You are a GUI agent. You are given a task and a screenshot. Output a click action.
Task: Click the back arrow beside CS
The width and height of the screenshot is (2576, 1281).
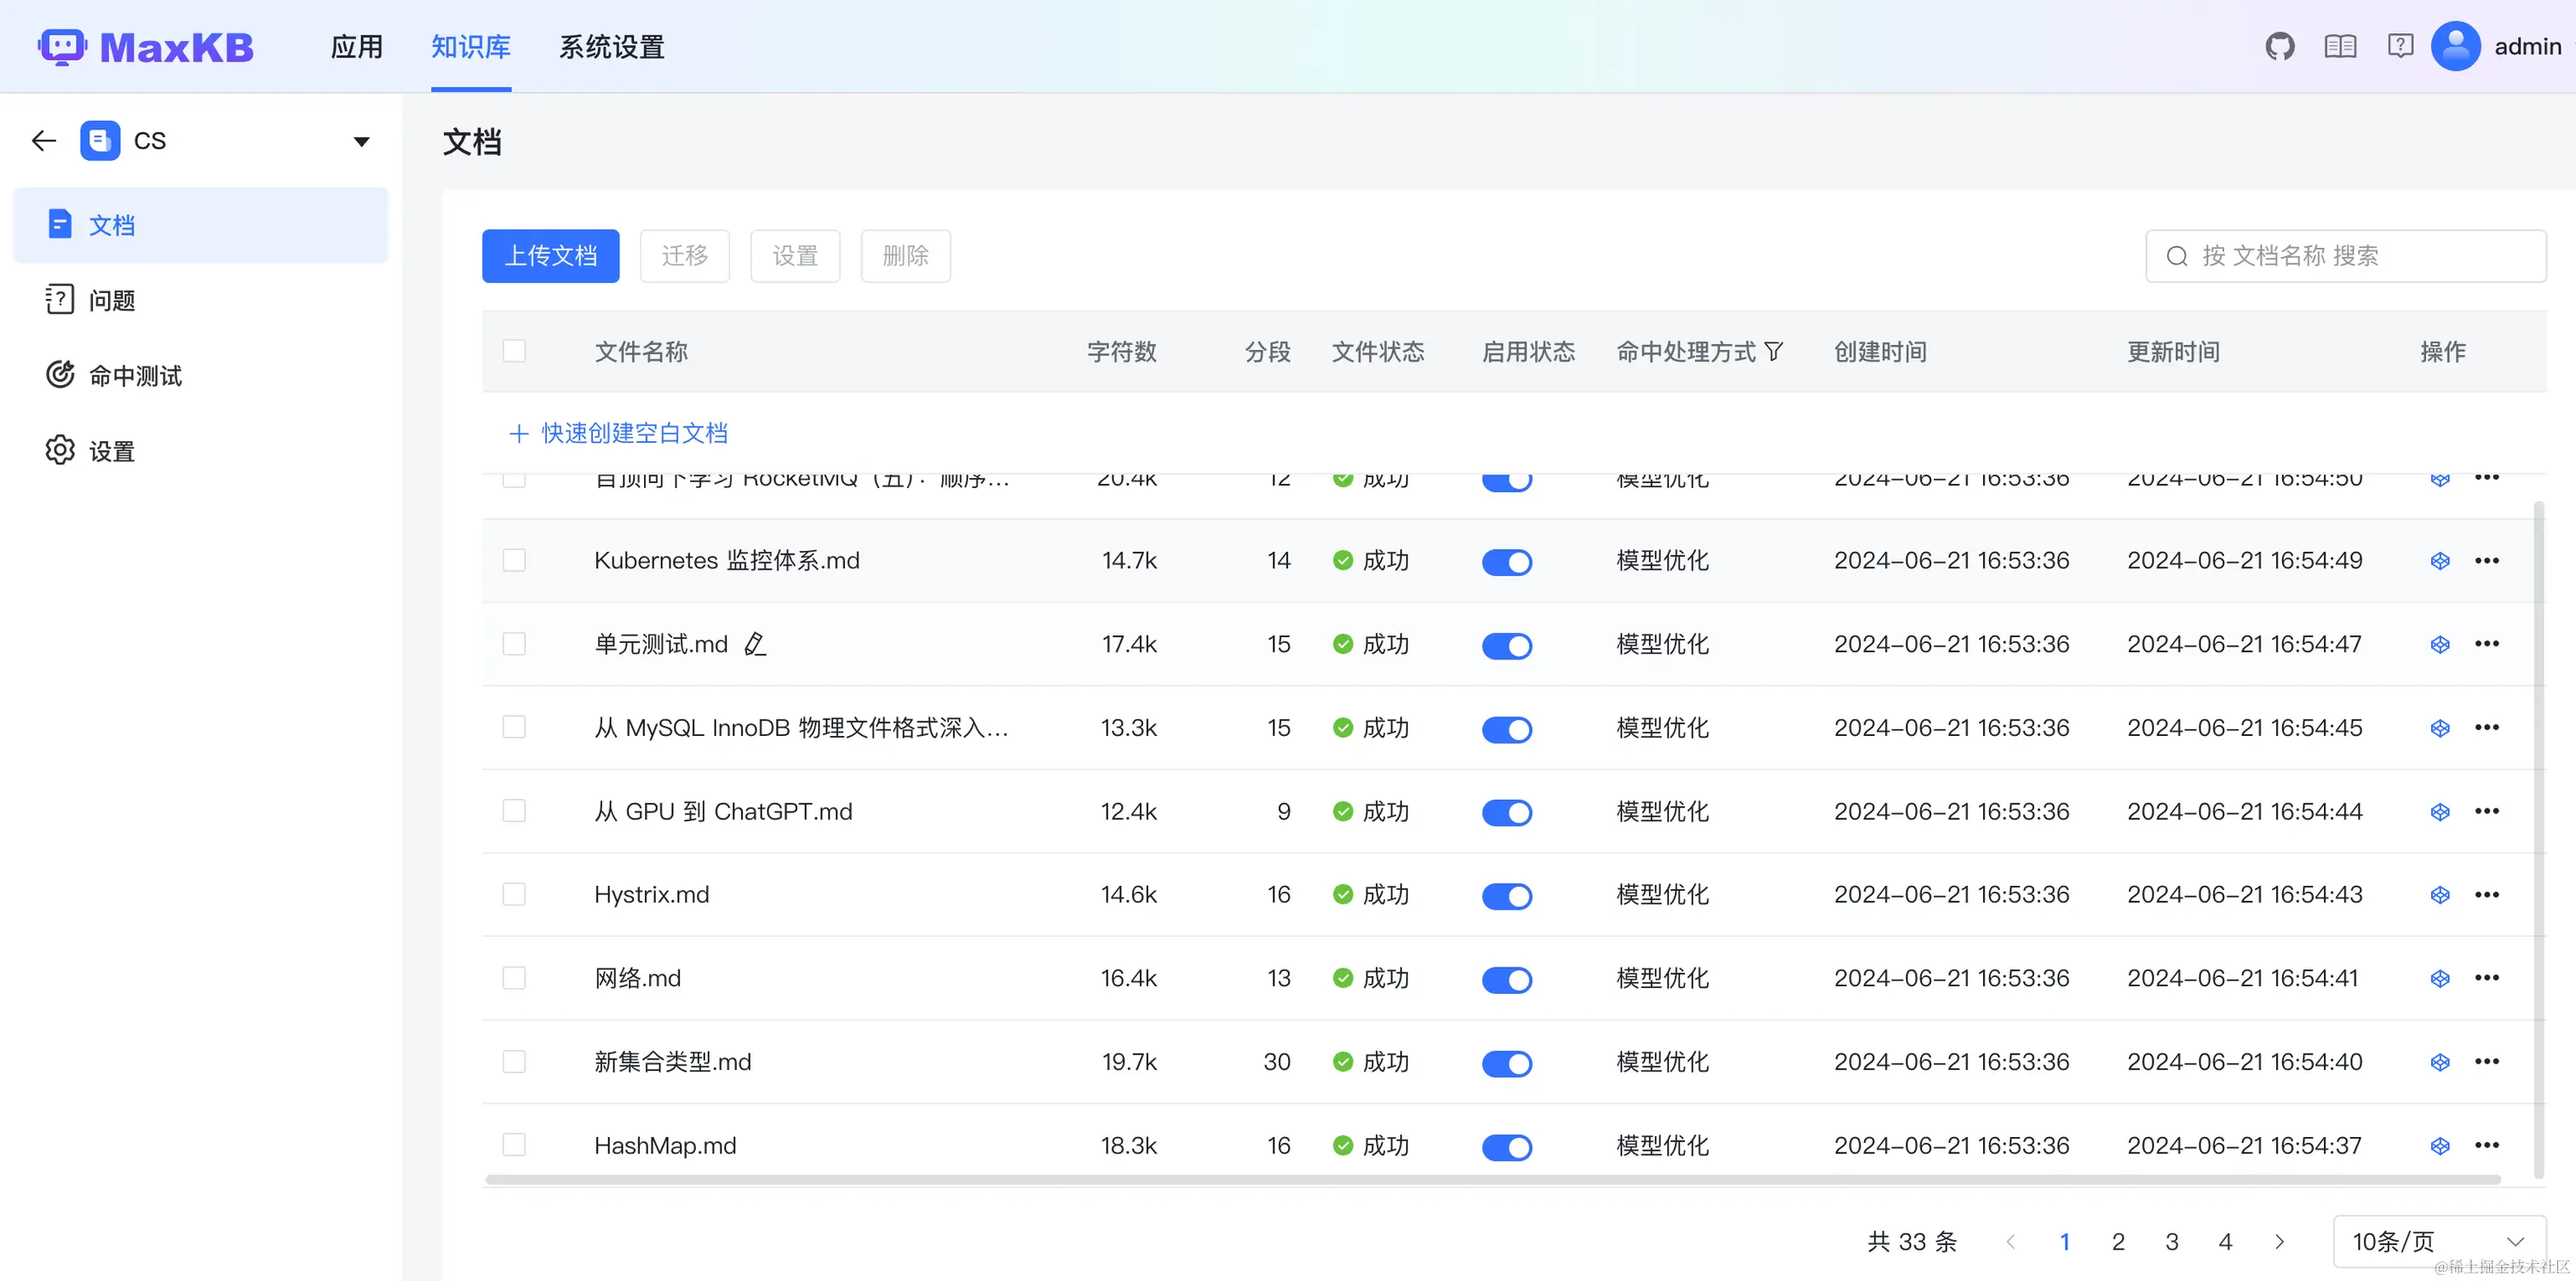click(43, 140)
